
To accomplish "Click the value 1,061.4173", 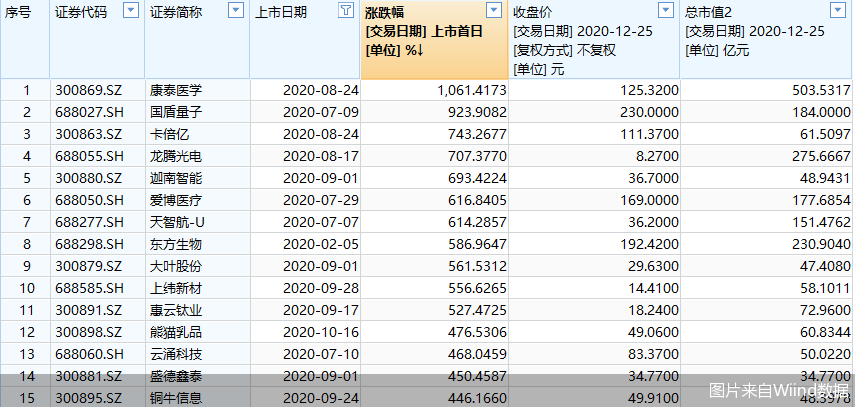I will coord(472,90).
